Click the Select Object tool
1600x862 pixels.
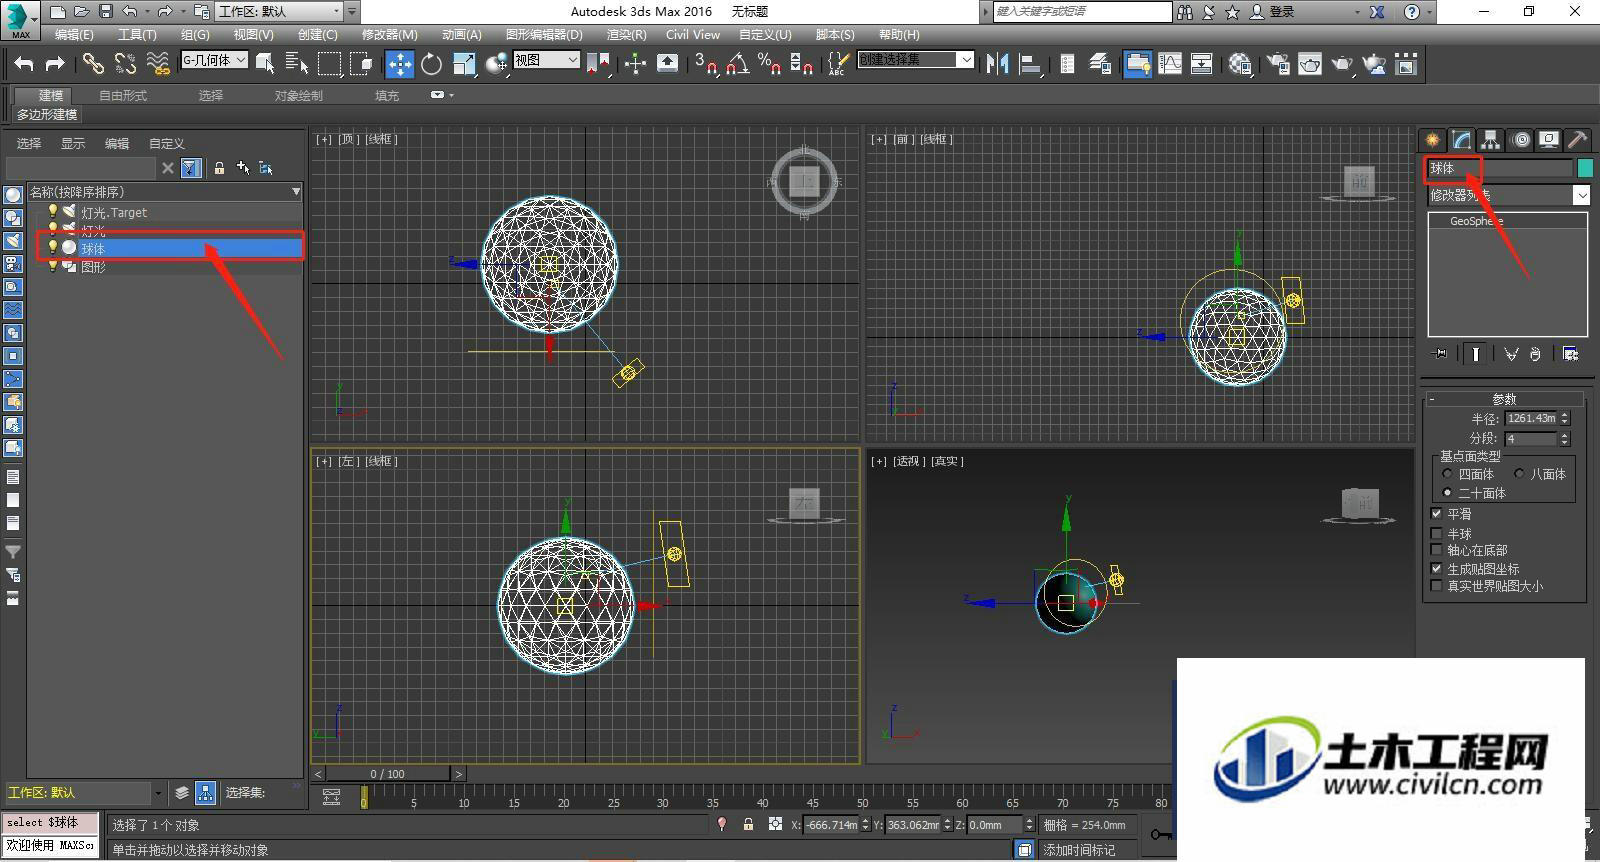click(265, 64)
